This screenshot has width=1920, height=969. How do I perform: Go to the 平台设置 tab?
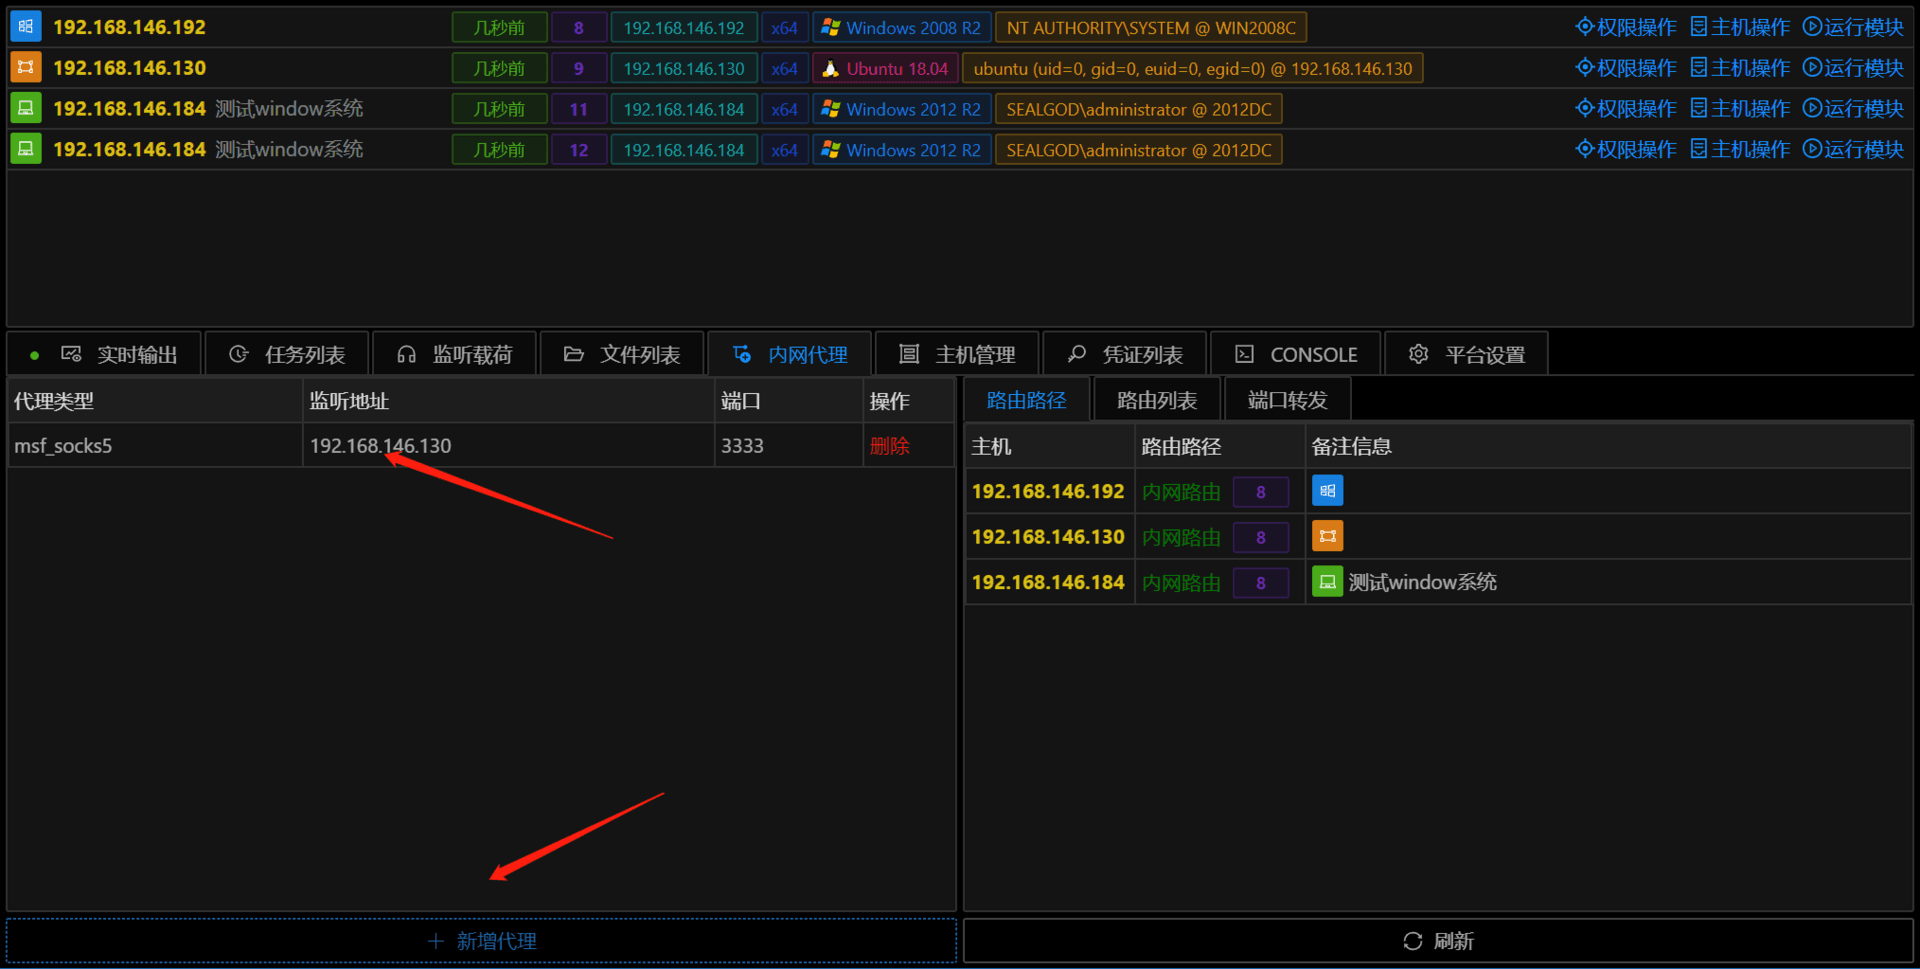pyautogui.click(x=1467, y=354)
